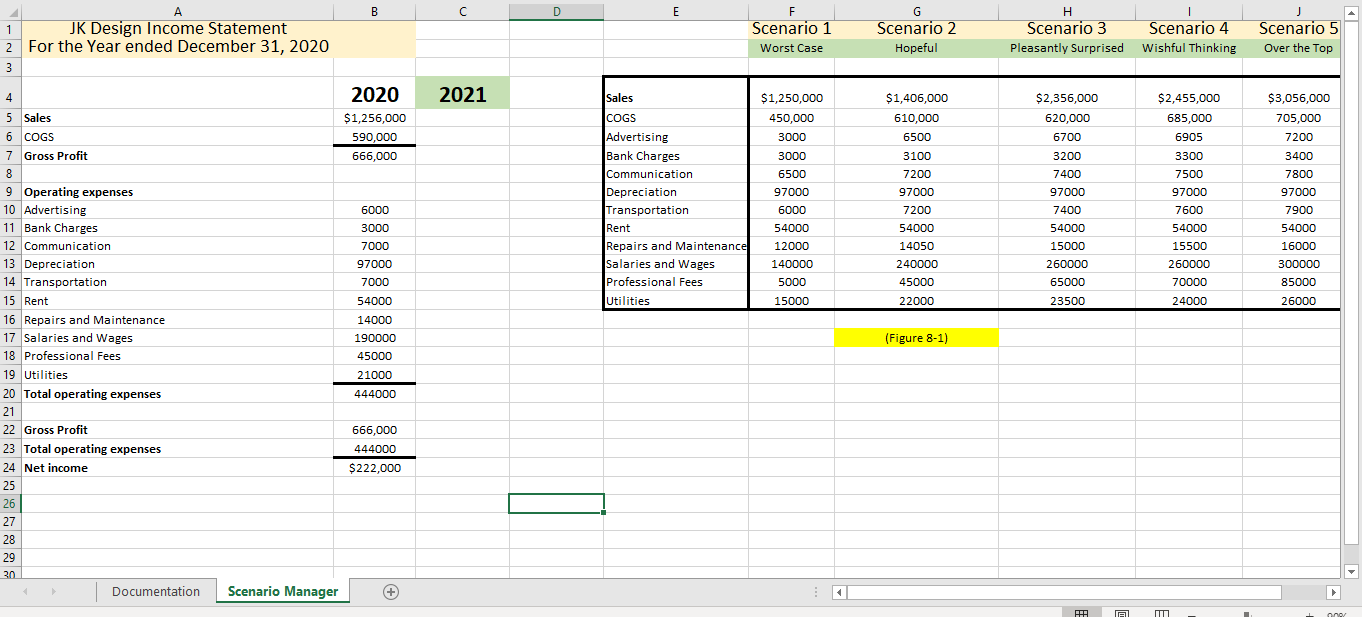Switch to the Documentation sheet tab

156,591
